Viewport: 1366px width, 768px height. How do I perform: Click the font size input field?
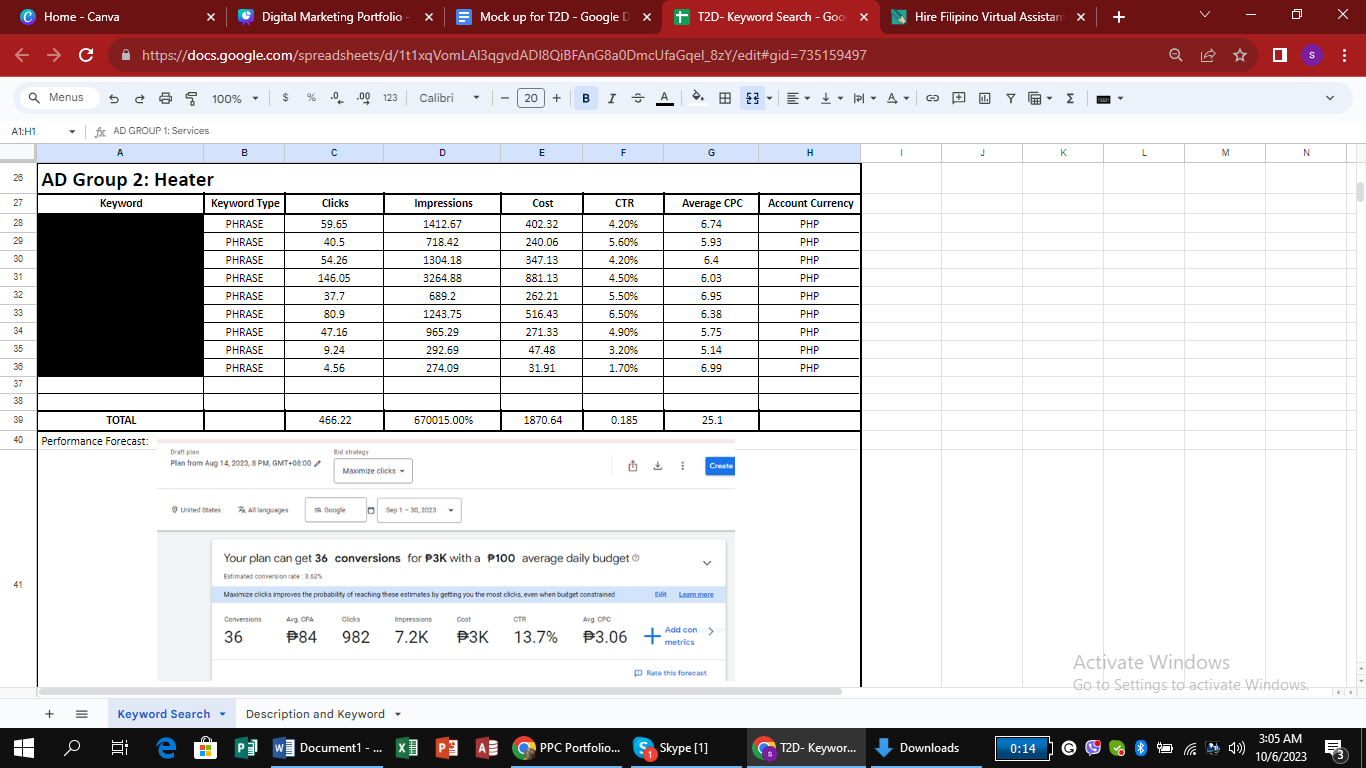click(x=531, y=98)
